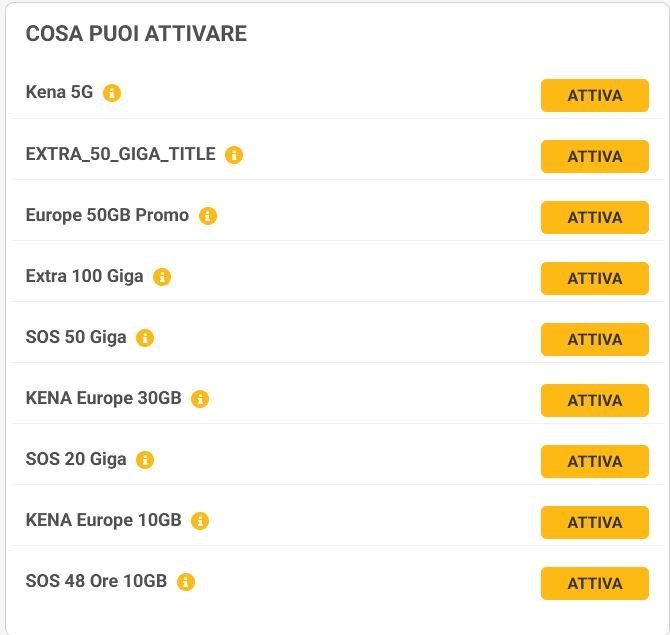
Task: Show info for SOS 20 Giga
Action: click(145, 460)
